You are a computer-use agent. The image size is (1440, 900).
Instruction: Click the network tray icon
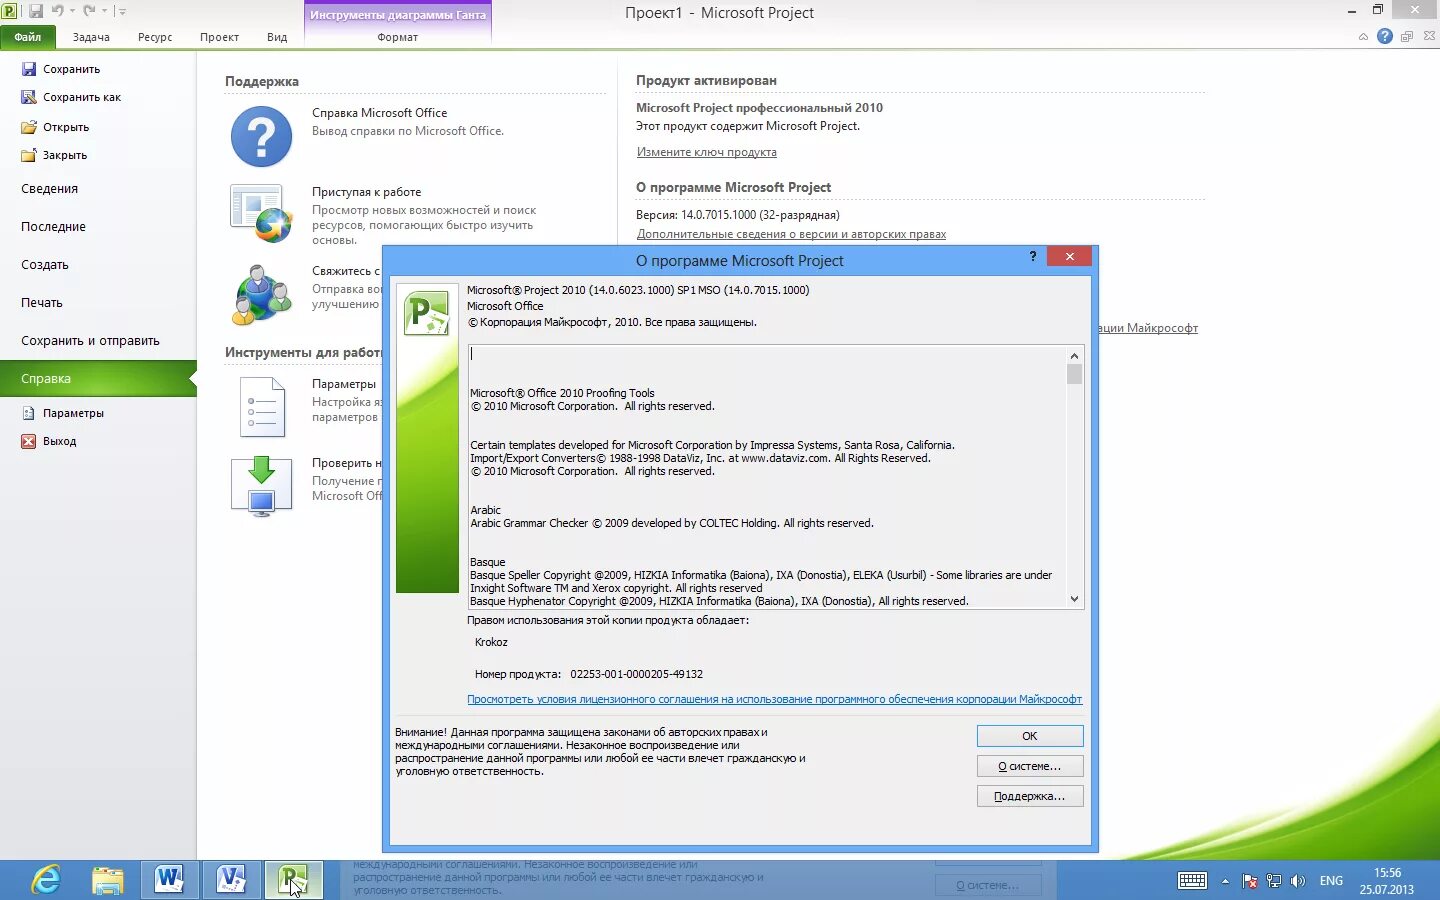coord(1274,881)
